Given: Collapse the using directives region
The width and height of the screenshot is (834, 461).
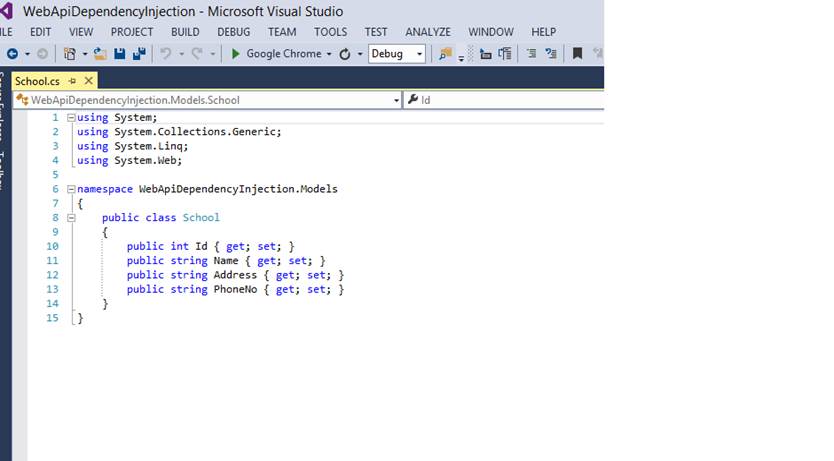Looking at the screenshot, I should point(71,118).
